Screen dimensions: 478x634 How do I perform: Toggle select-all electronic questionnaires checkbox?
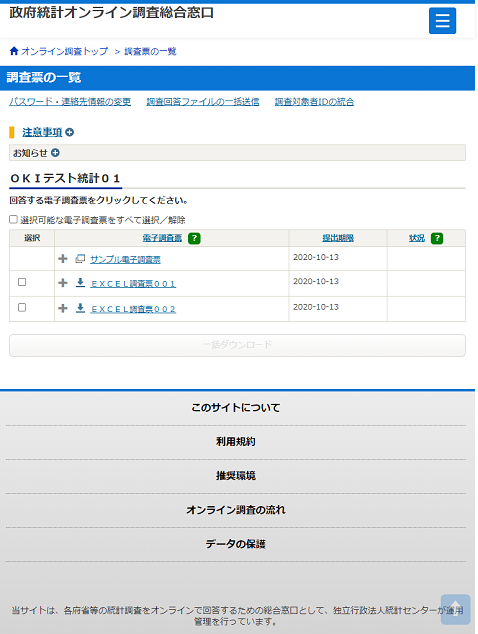pyautogui.click(x=13, y=219)
